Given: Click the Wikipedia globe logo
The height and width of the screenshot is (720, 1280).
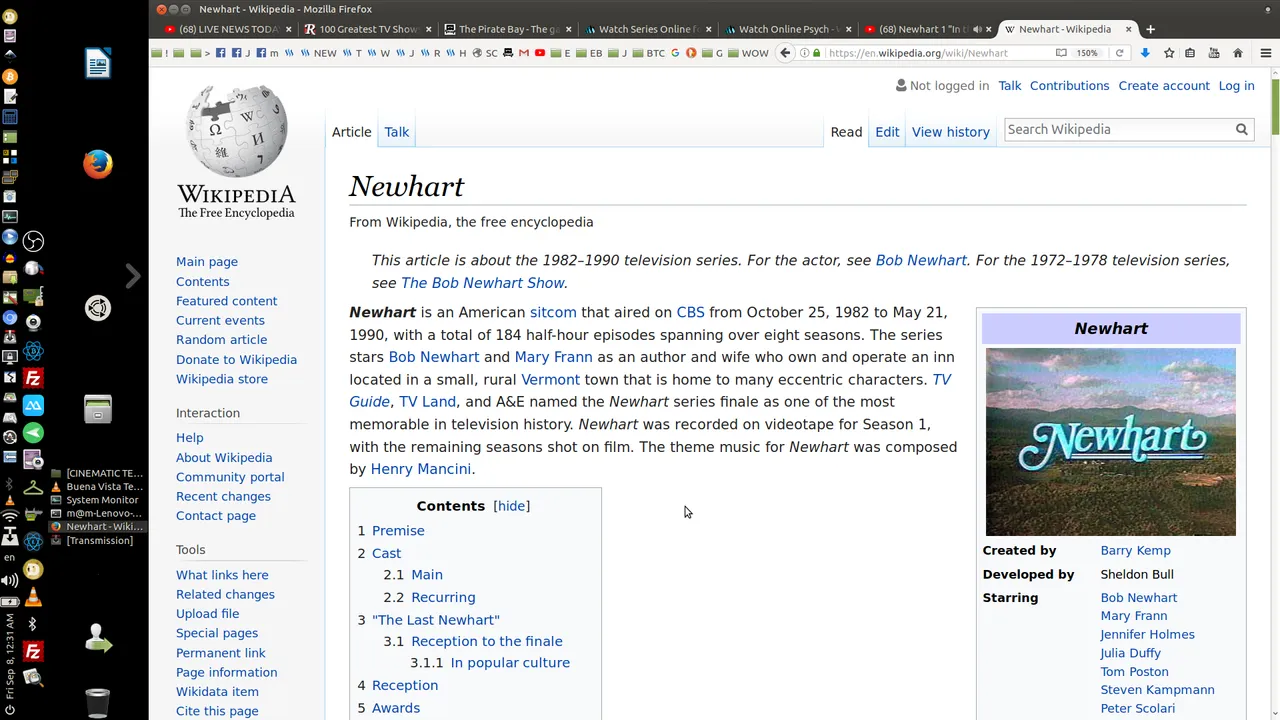Looking at the screenshot, I should click(x=237, y=131).
